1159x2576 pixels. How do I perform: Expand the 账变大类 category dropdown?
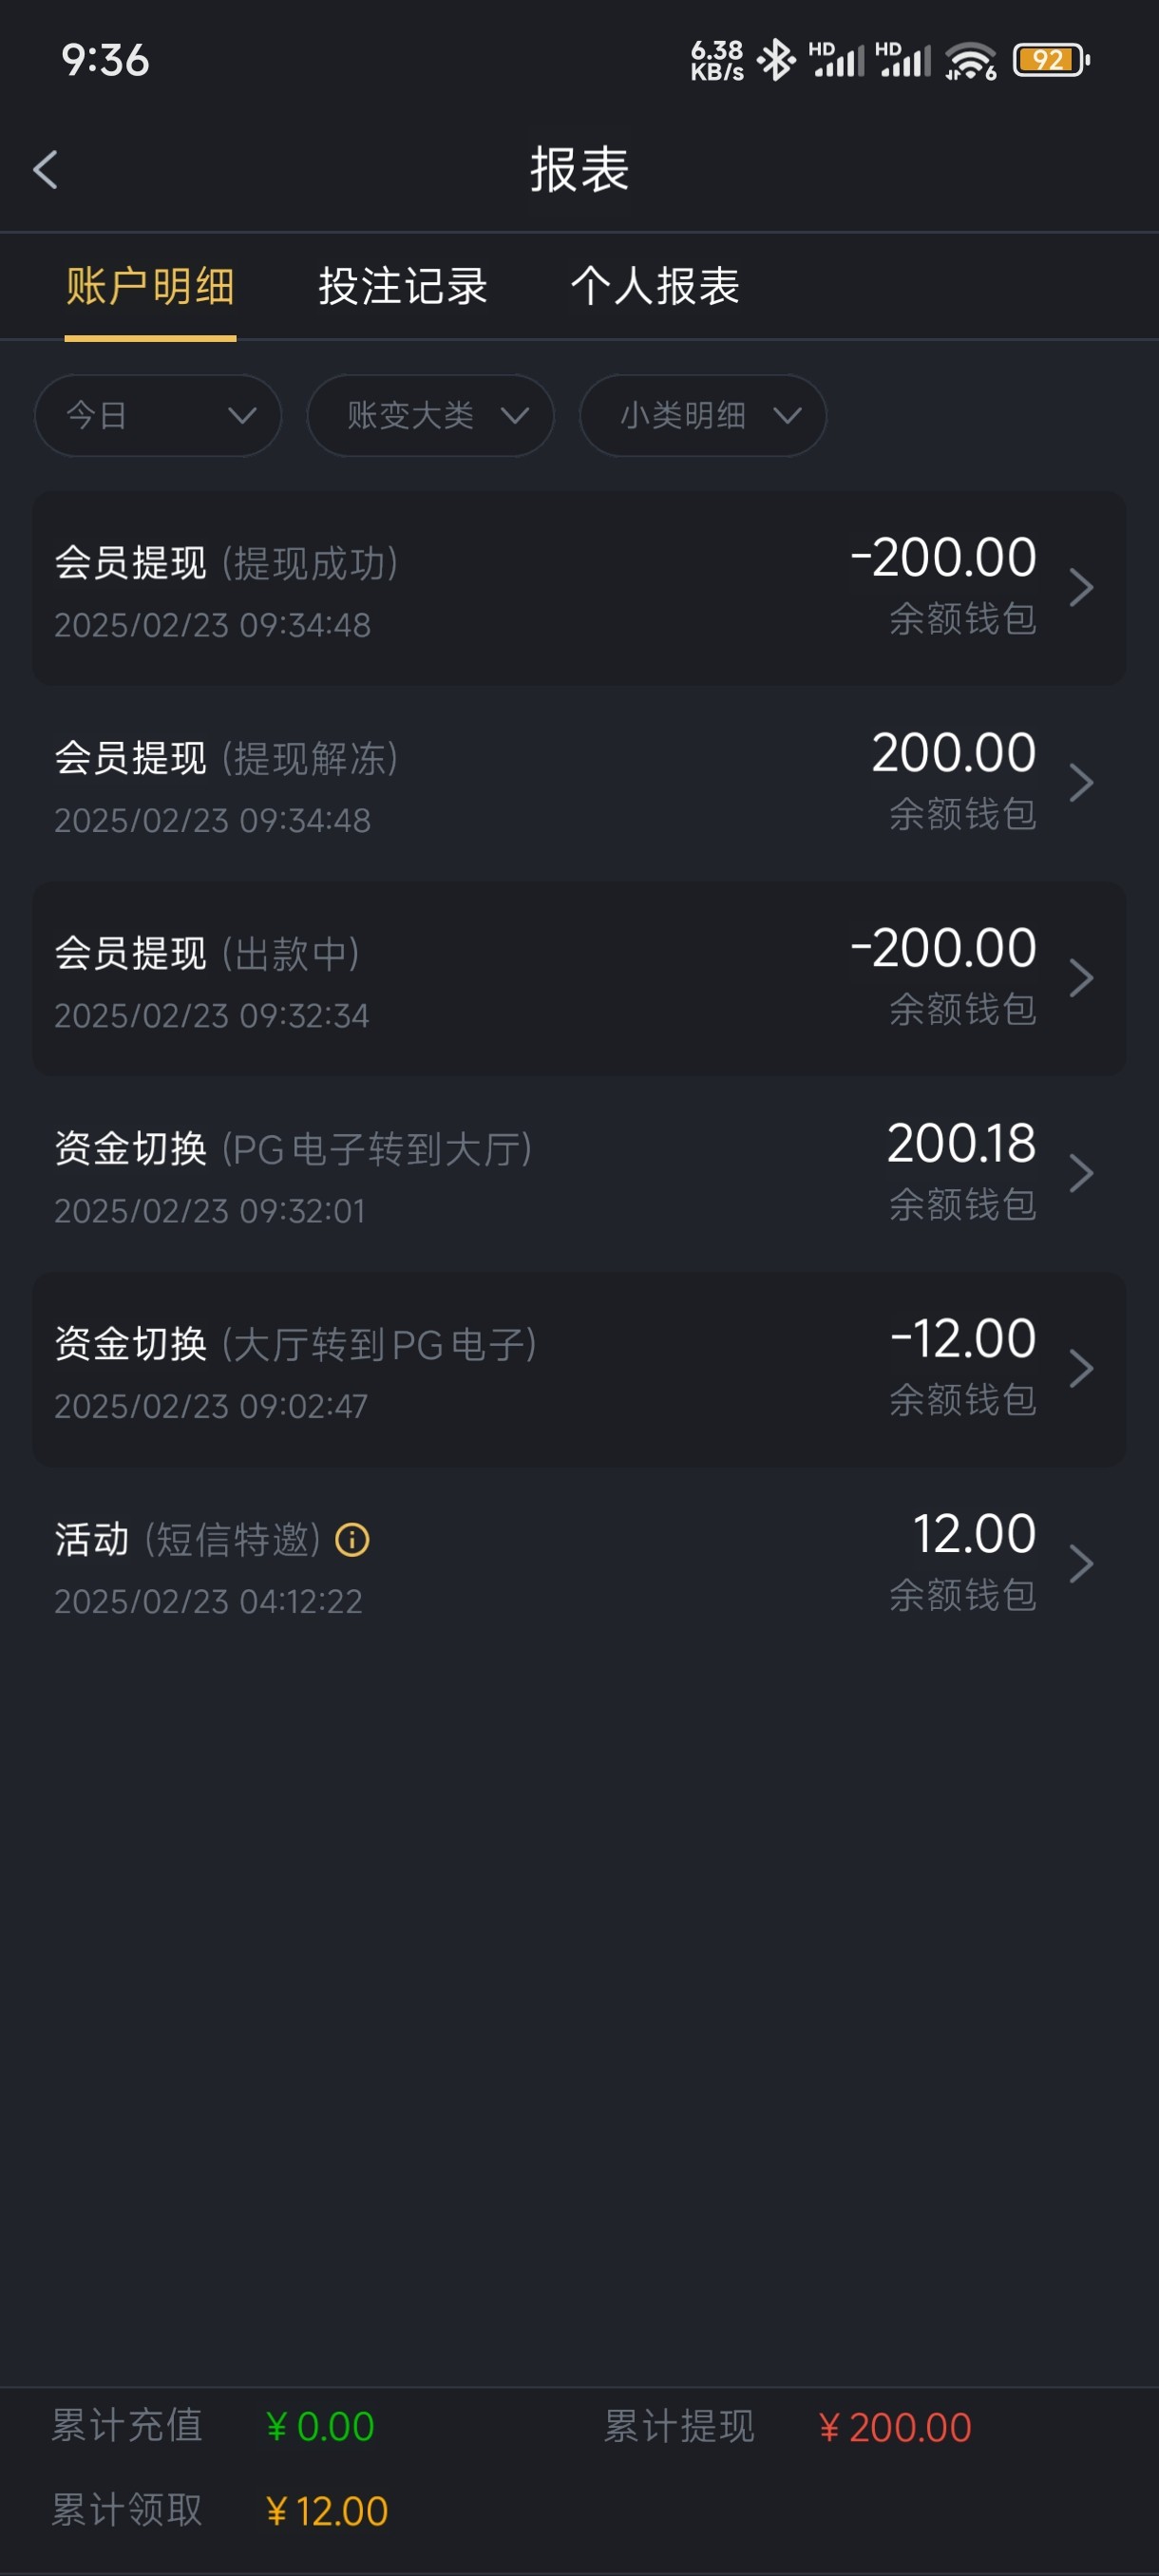(x=431, y=415)
